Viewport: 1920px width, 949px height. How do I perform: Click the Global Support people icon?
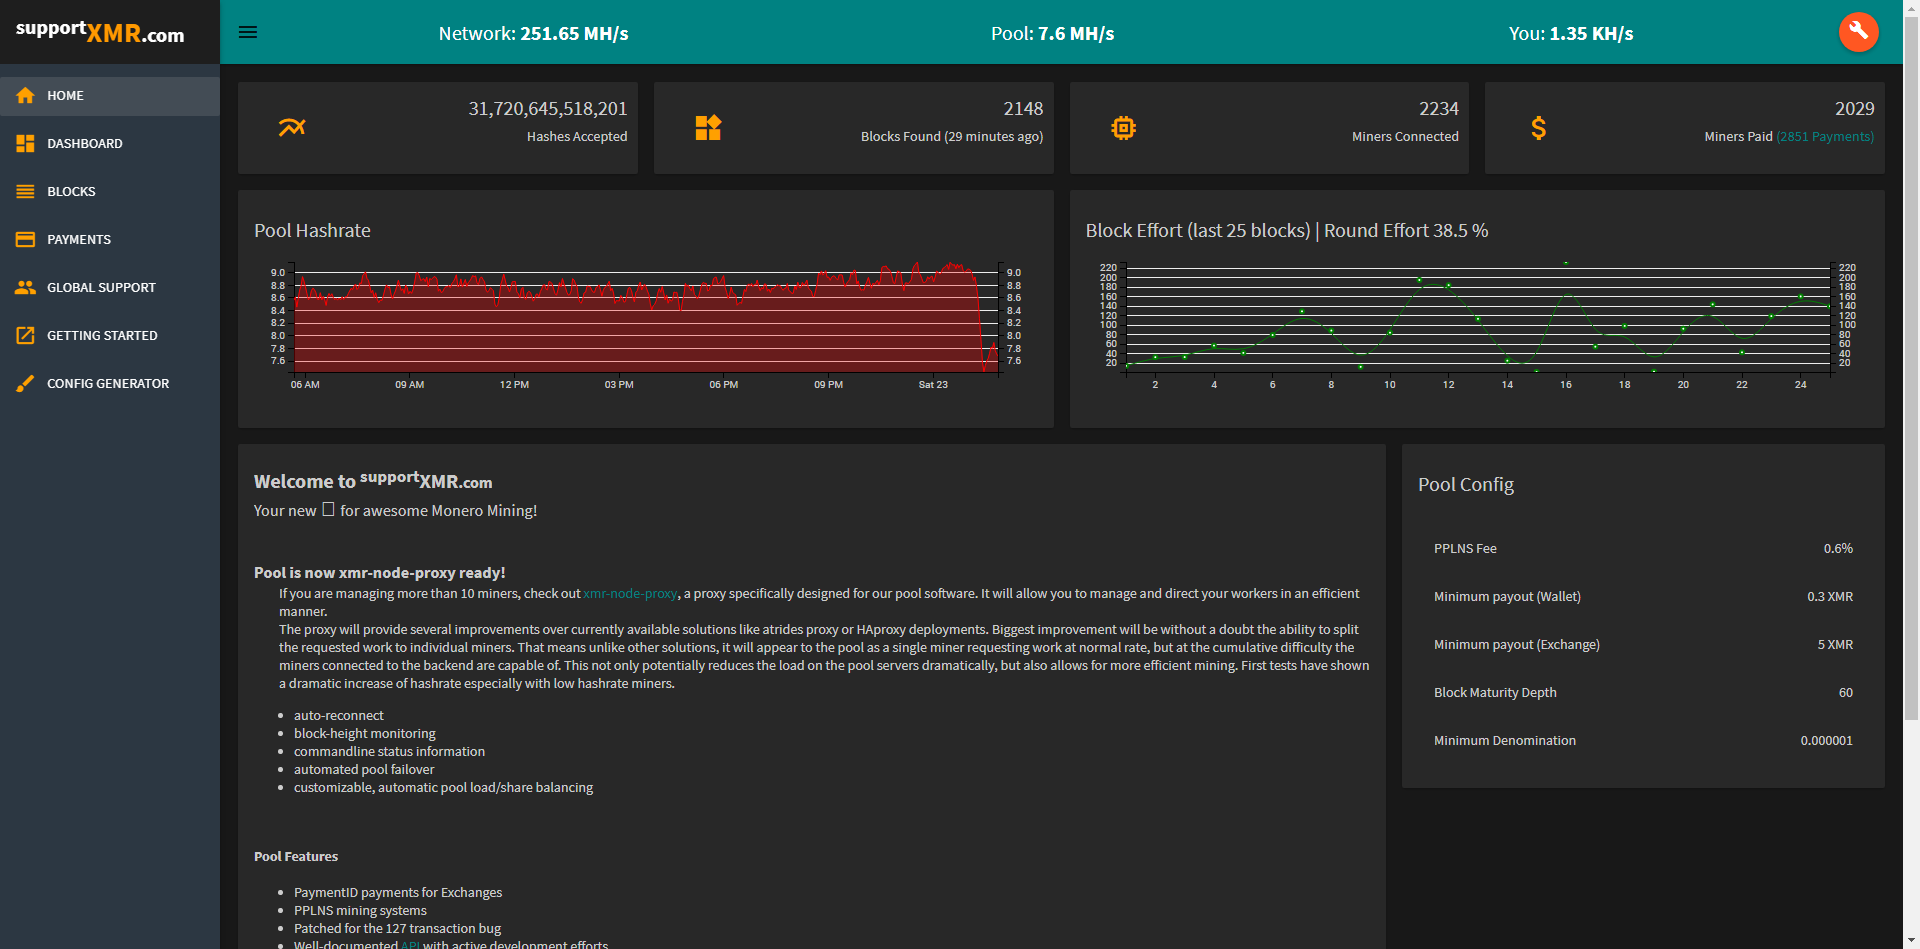click(25, 288)
